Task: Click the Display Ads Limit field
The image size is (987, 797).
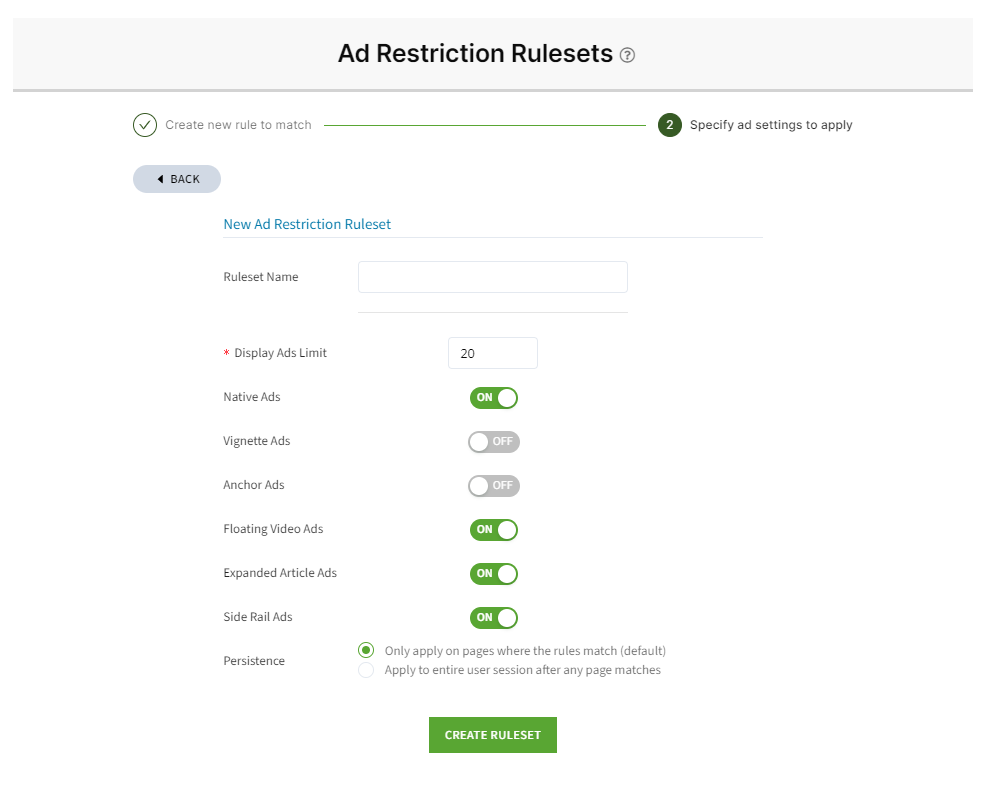Action: [x=492, y=353]
